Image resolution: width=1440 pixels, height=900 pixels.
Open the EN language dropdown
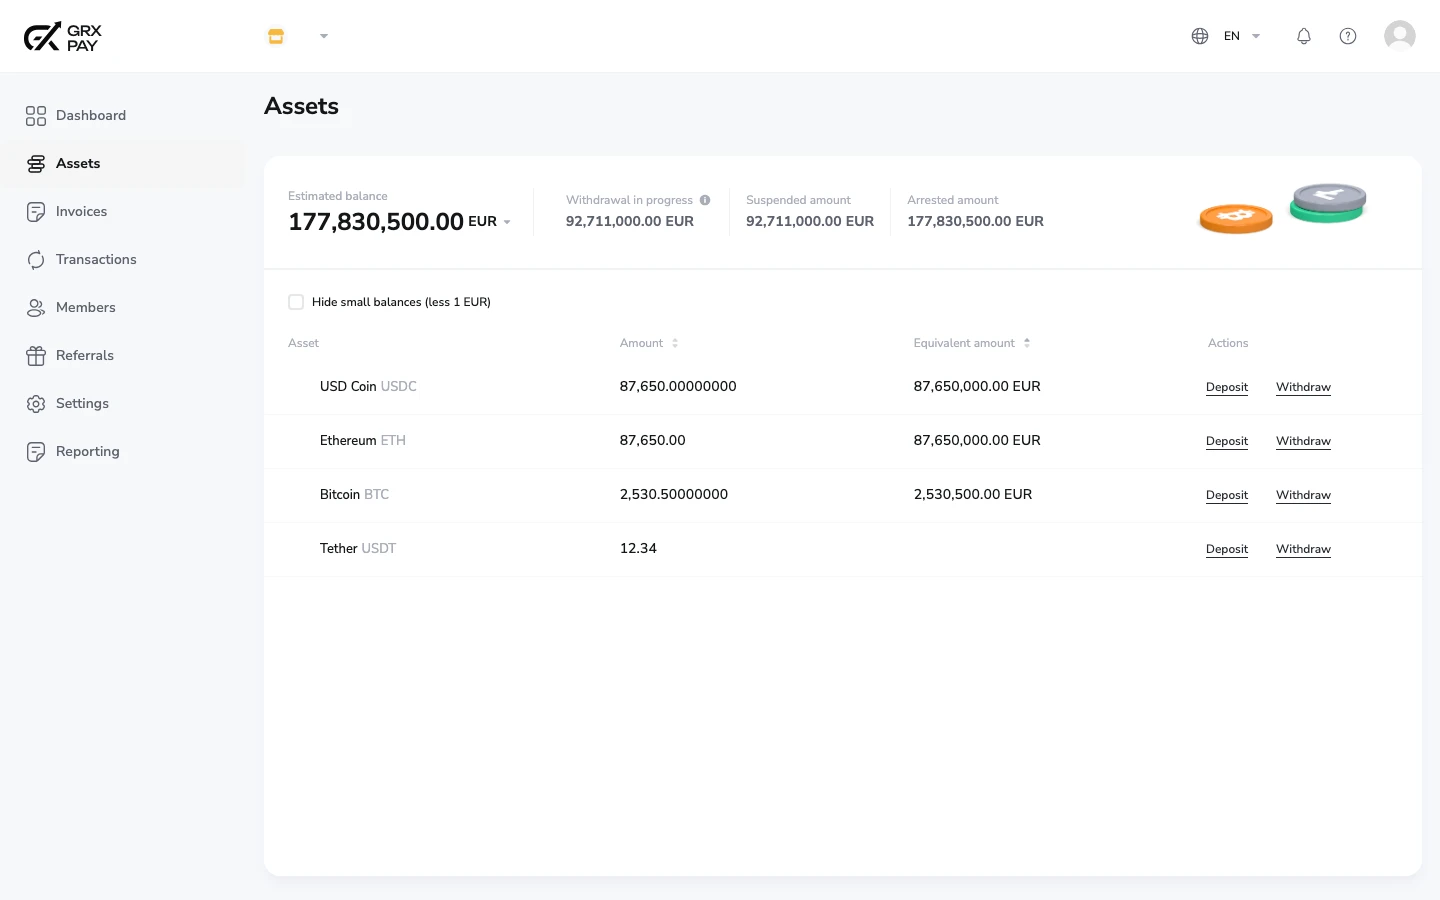pos(1242,36)
